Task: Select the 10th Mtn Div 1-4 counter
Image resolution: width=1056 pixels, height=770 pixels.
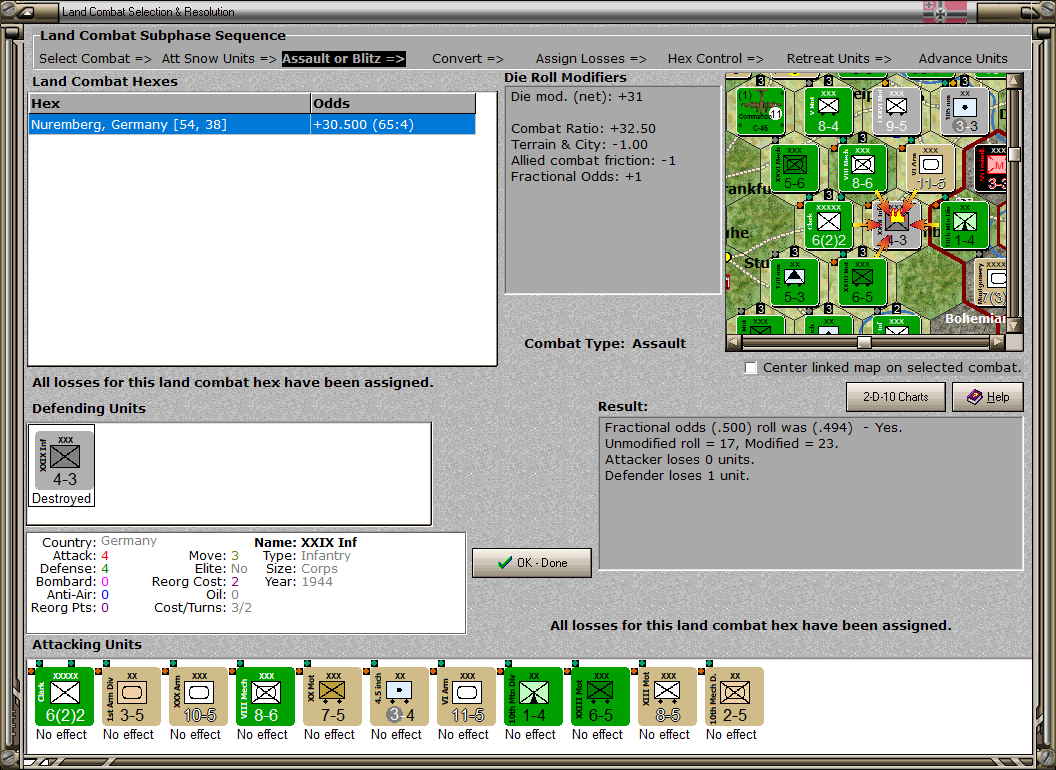Action: point(533,697)
